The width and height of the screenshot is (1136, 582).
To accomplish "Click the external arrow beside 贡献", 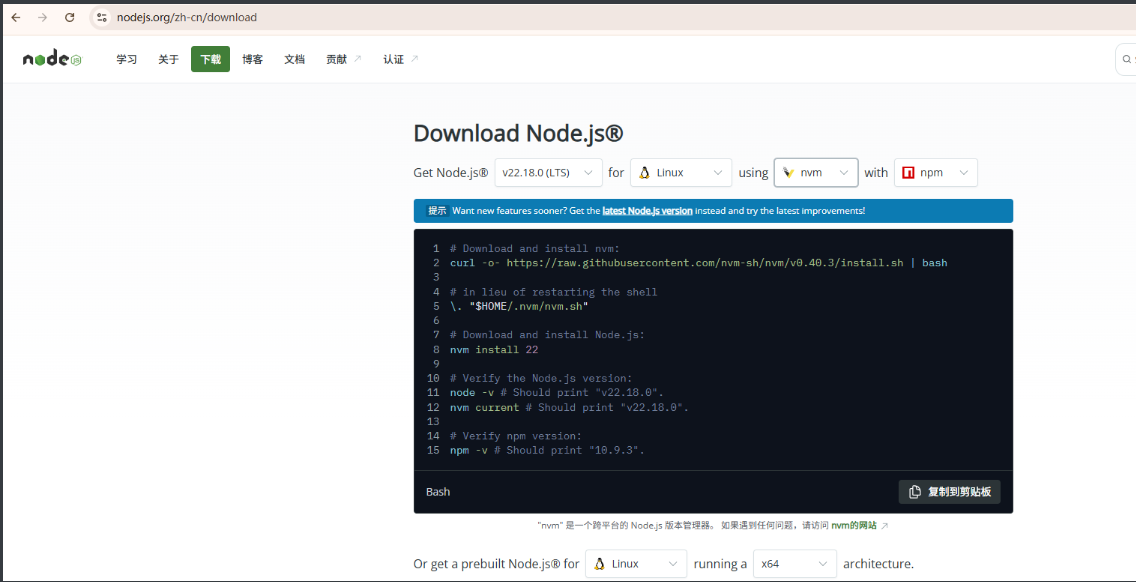I will (x=356, y=59).
